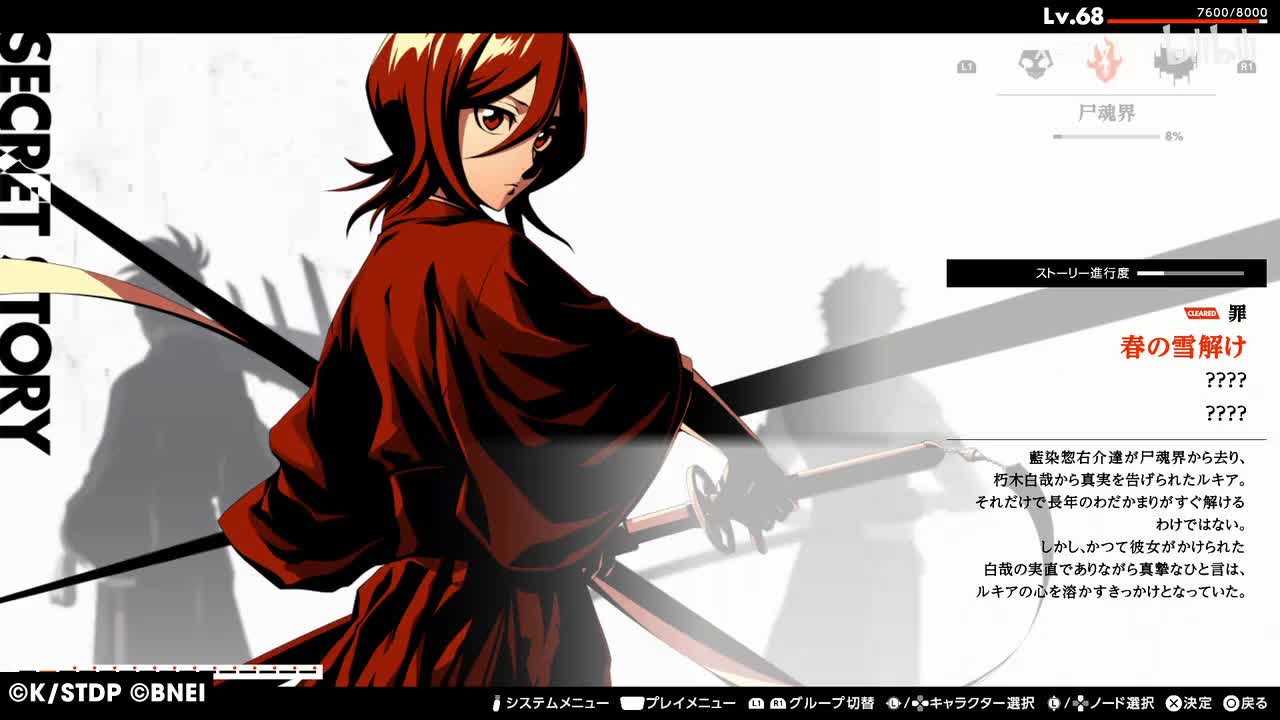1280x720 pixels.
Task: Click the ストーリー進行度 progress bar
Action: (x=1190, y=273)
